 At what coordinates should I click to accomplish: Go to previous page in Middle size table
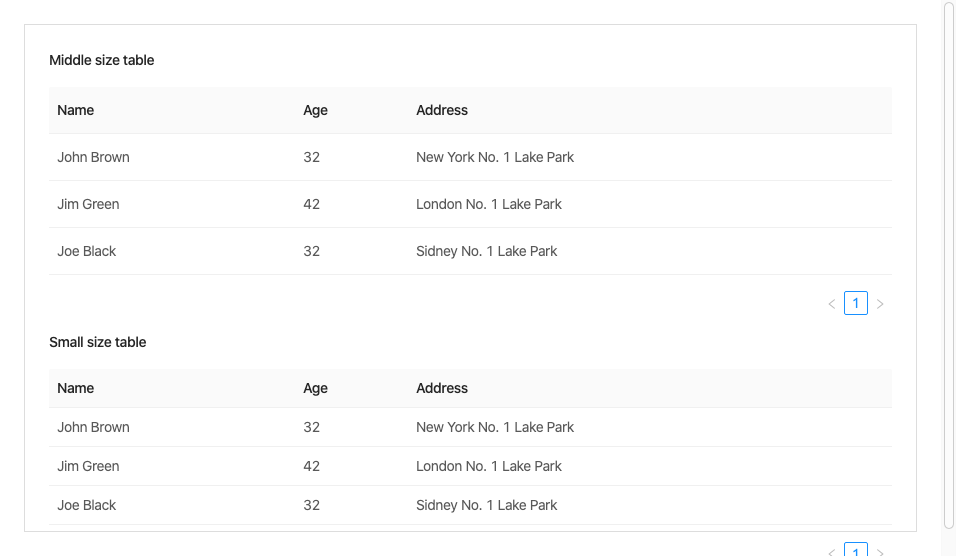click(832, 304)
